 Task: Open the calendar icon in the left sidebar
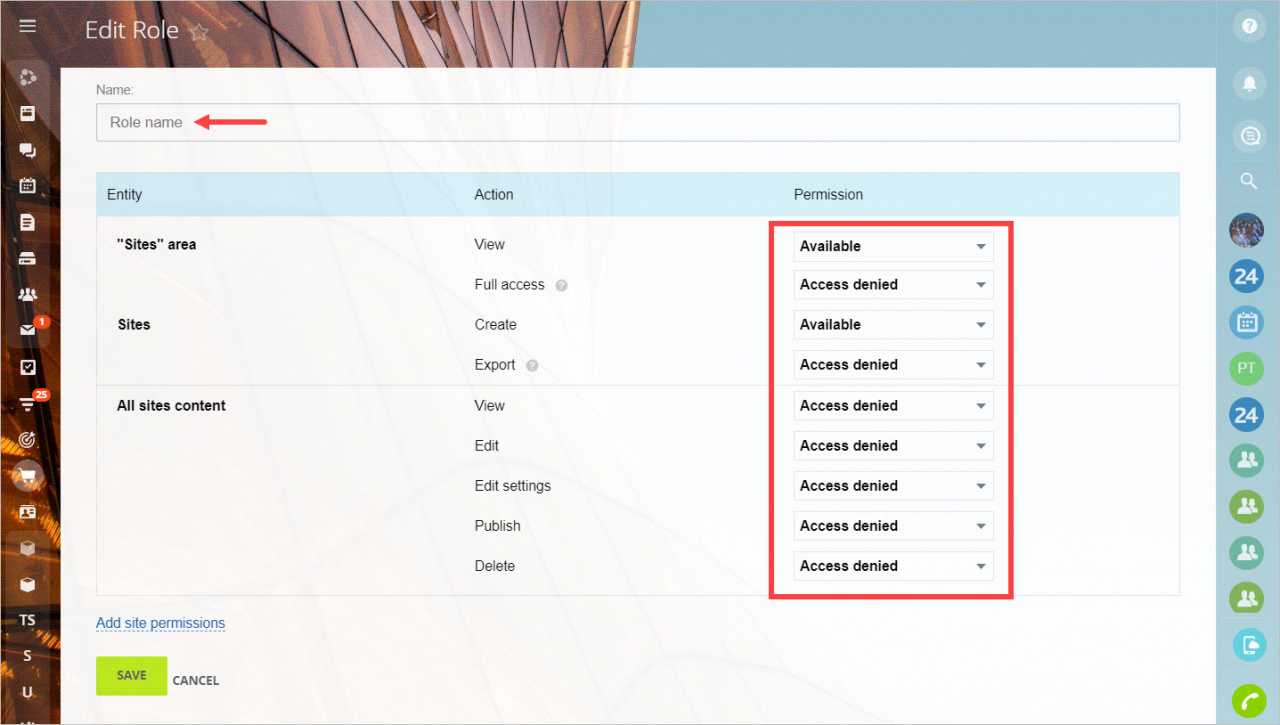click(x=28, y=186)
